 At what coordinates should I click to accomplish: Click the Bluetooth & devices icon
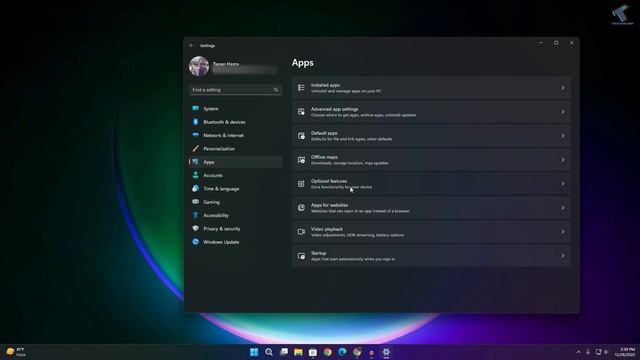(x=196, y=122)
